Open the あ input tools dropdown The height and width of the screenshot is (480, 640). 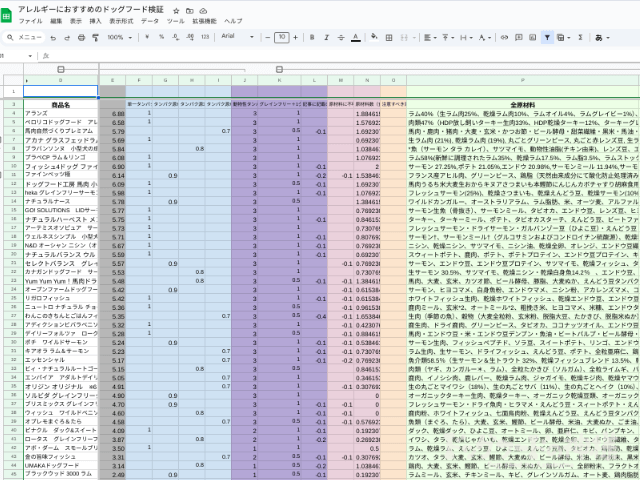point(602,38)
